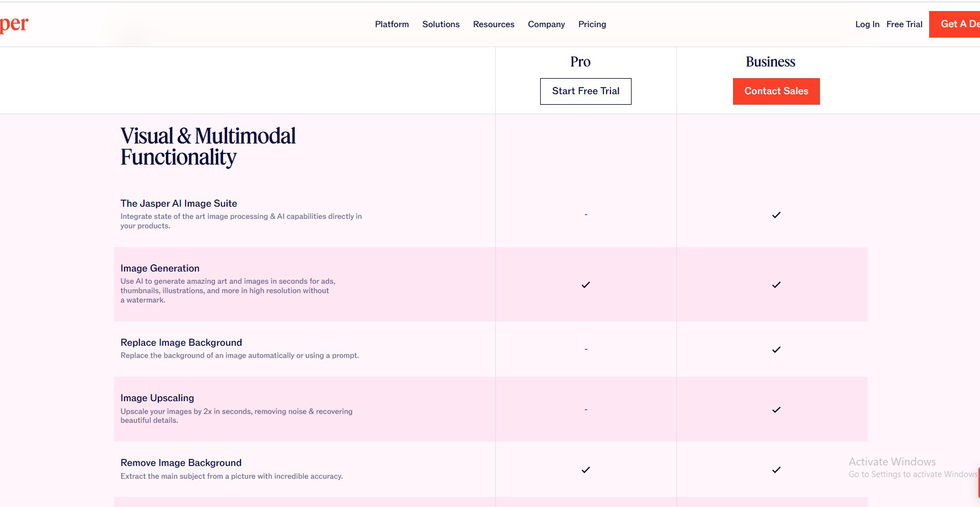
Task: Open the Platform navigation menu
Action: click(x=392, y=24)
